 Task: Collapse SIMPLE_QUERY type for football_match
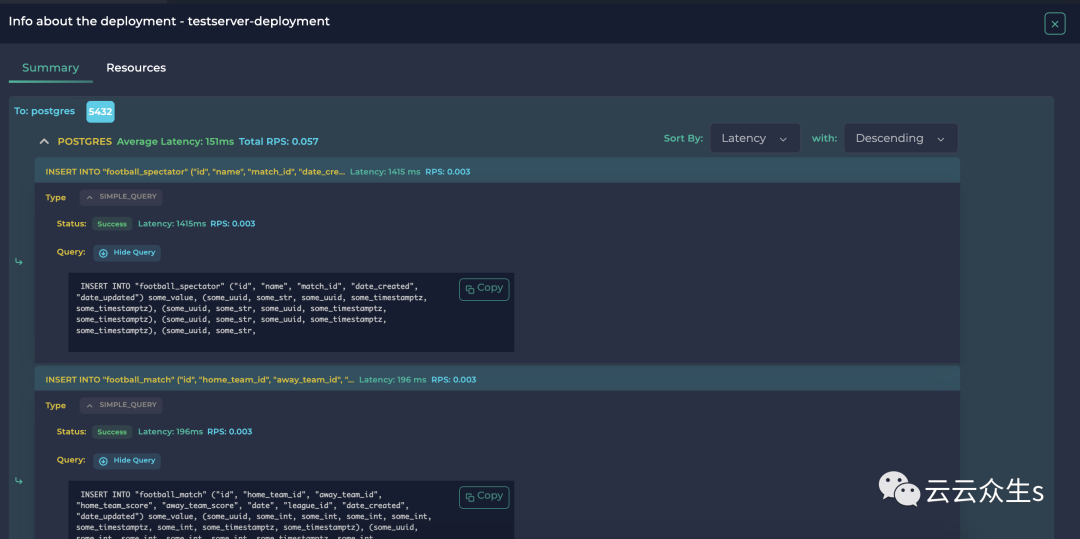(x=121, y=405)
